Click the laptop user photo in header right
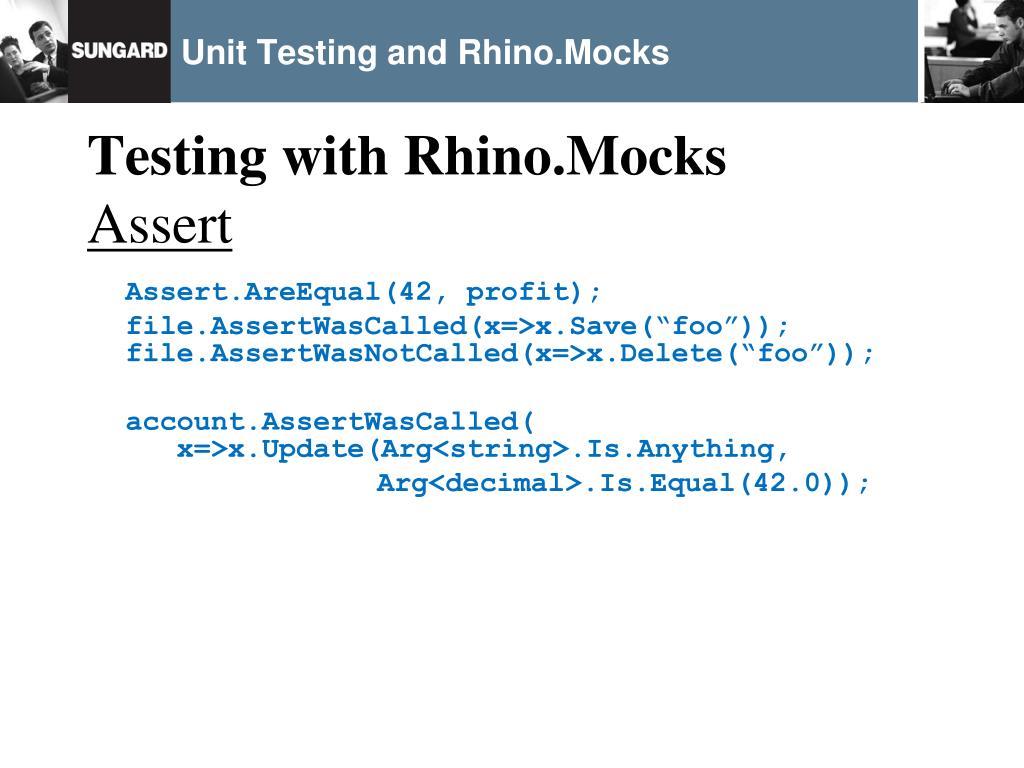This screenshot has height=768, width=1024. point(973,51)
